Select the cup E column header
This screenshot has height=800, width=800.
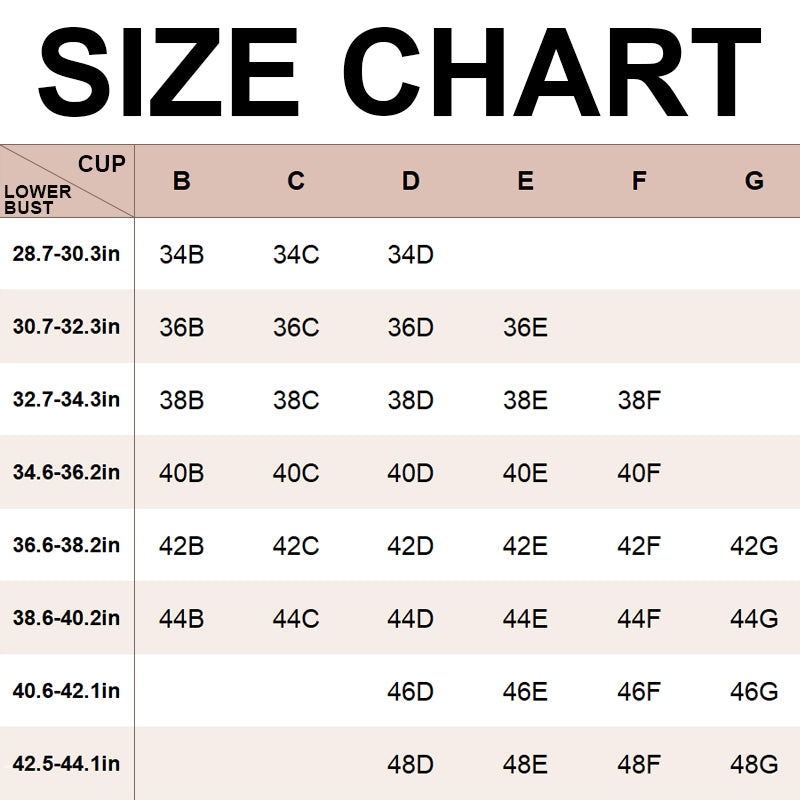click(x=526, y=181)
